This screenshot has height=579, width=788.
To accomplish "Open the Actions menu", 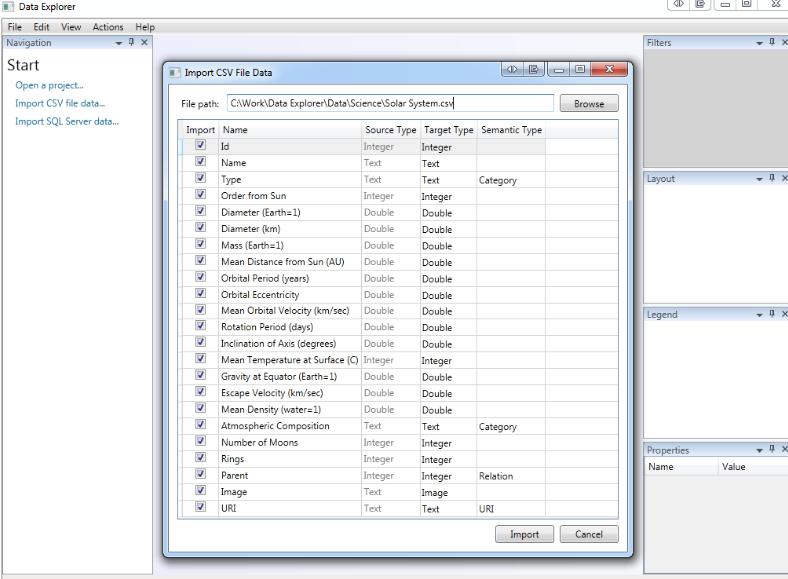I will tap(108, 26).
